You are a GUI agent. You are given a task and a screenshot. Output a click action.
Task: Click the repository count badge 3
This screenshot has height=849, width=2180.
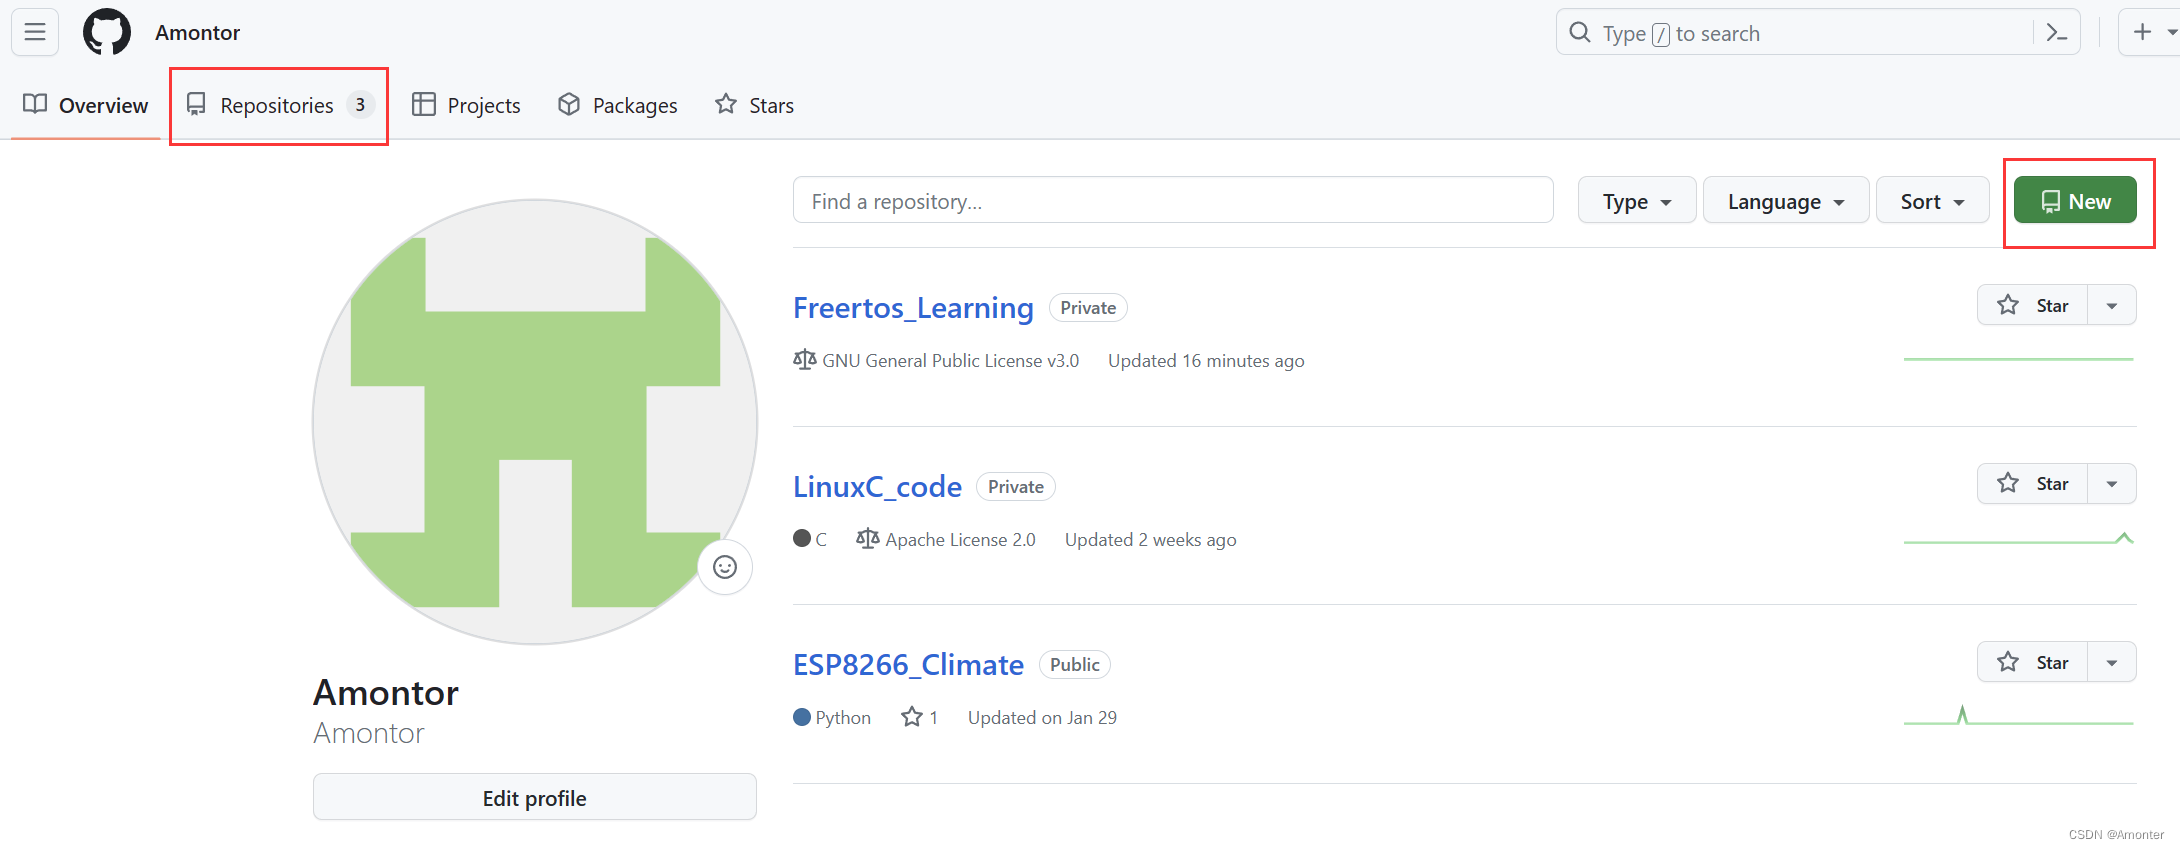point(360,105)
